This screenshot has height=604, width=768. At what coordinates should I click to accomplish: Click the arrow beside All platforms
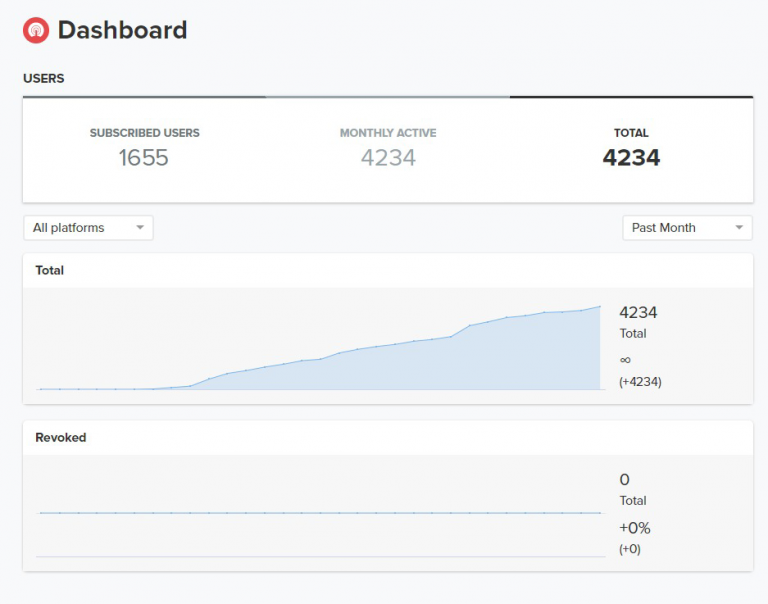pos(140,228)
